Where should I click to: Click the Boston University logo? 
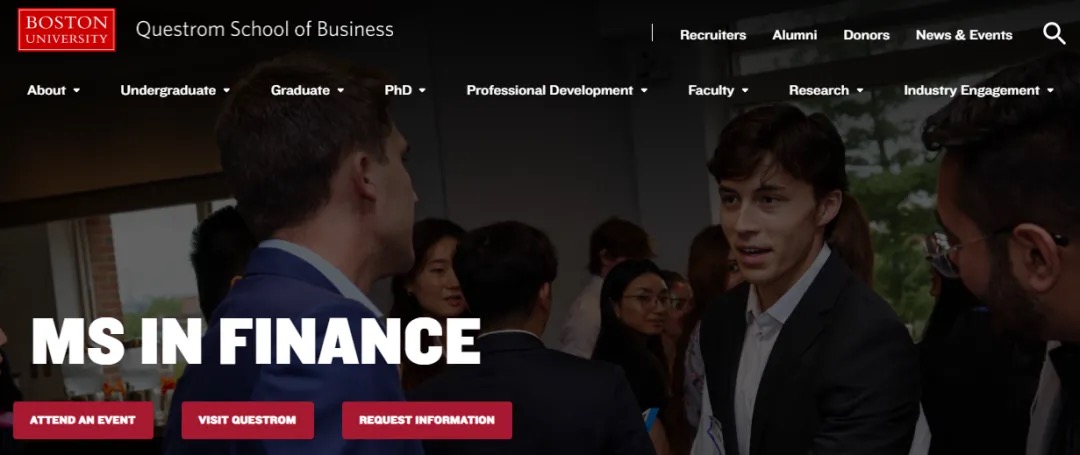[x=67, y=30]
